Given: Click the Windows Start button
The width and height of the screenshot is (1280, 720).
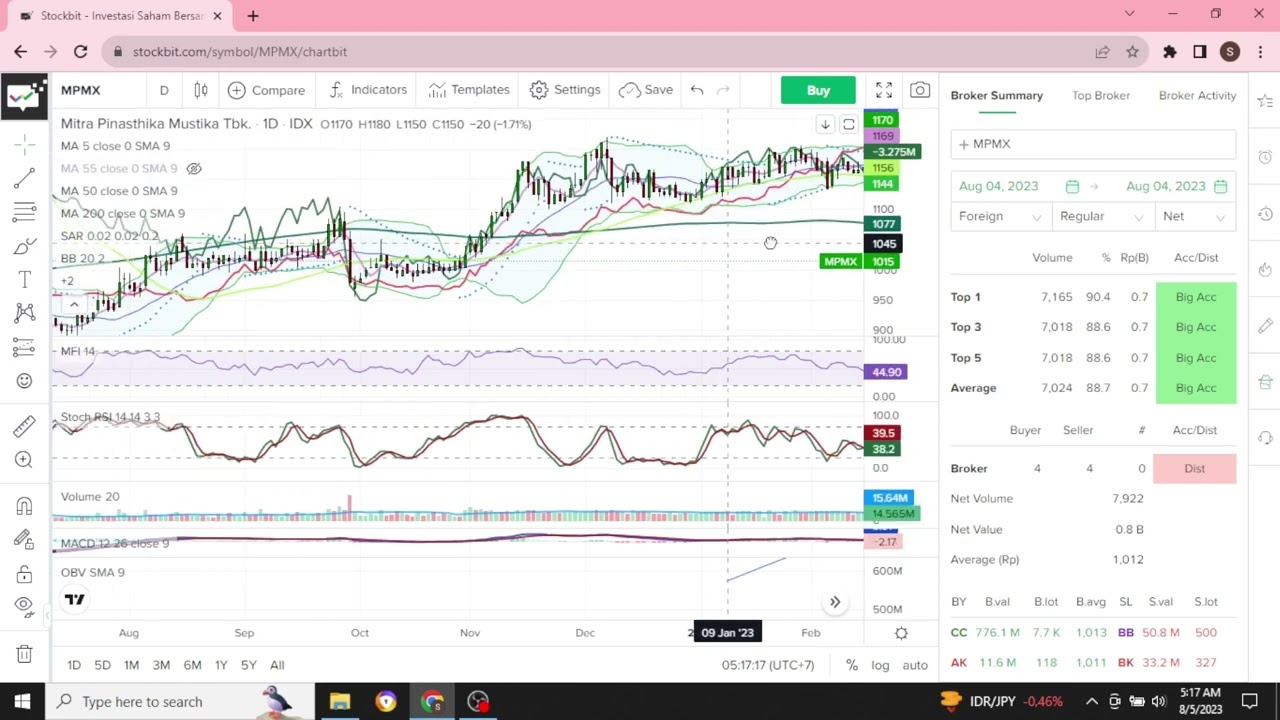Looking at the screenshot, I should 22,702.
